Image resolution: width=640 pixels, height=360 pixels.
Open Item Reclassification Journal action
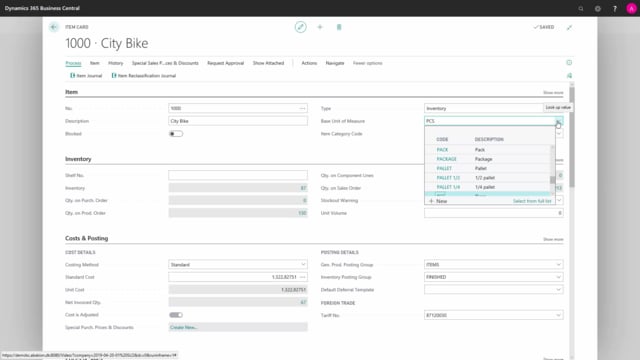tap(144, 76)
